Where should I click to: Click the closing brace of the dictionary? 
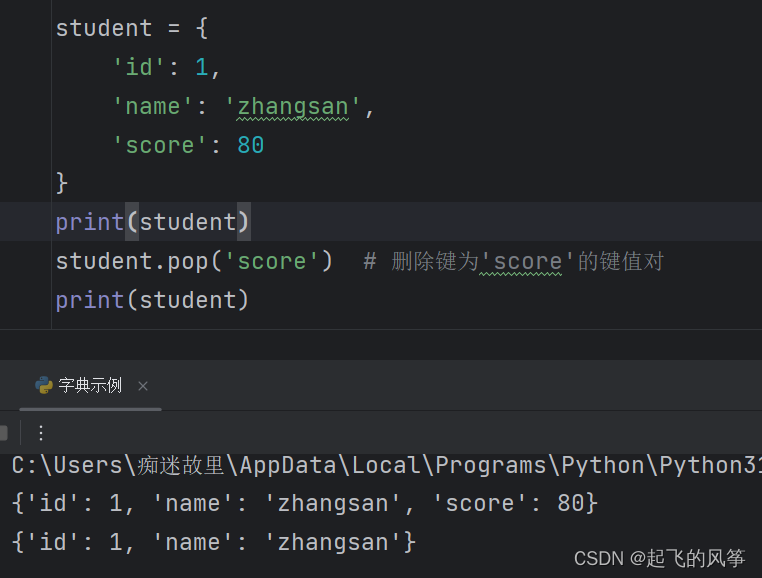(x=61, y=183)
